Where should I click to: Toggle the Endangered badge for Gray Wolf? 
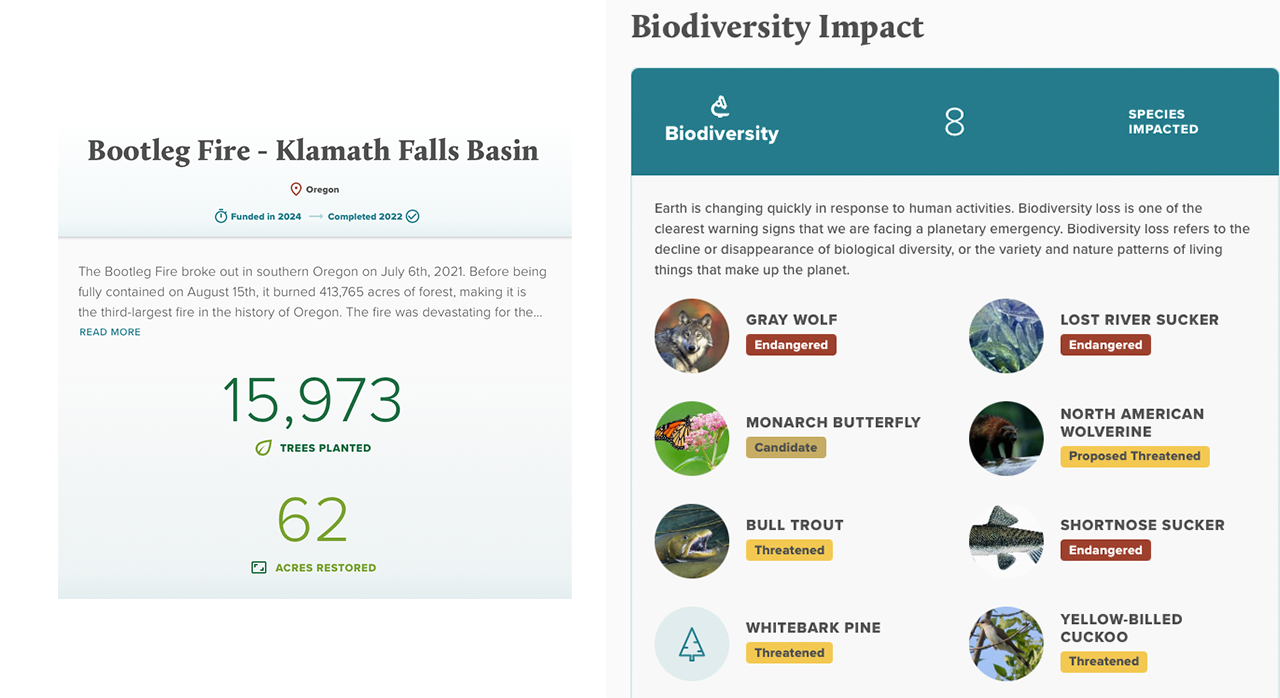791,344
